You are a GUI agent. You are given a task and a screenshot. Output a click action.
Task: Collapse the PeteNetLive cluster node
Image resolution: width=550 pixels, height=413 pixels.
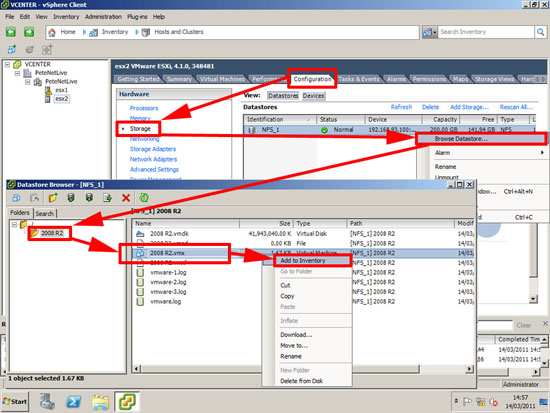pos(28,82)
